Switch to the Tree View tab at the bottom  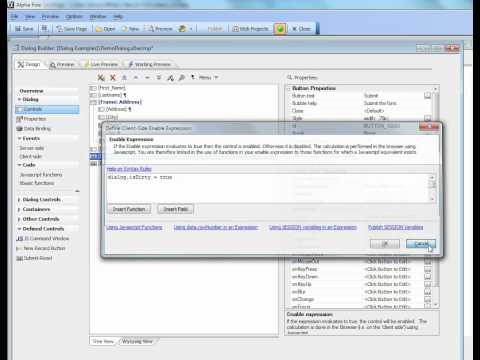pyautogui.click(x=103, y=341)
